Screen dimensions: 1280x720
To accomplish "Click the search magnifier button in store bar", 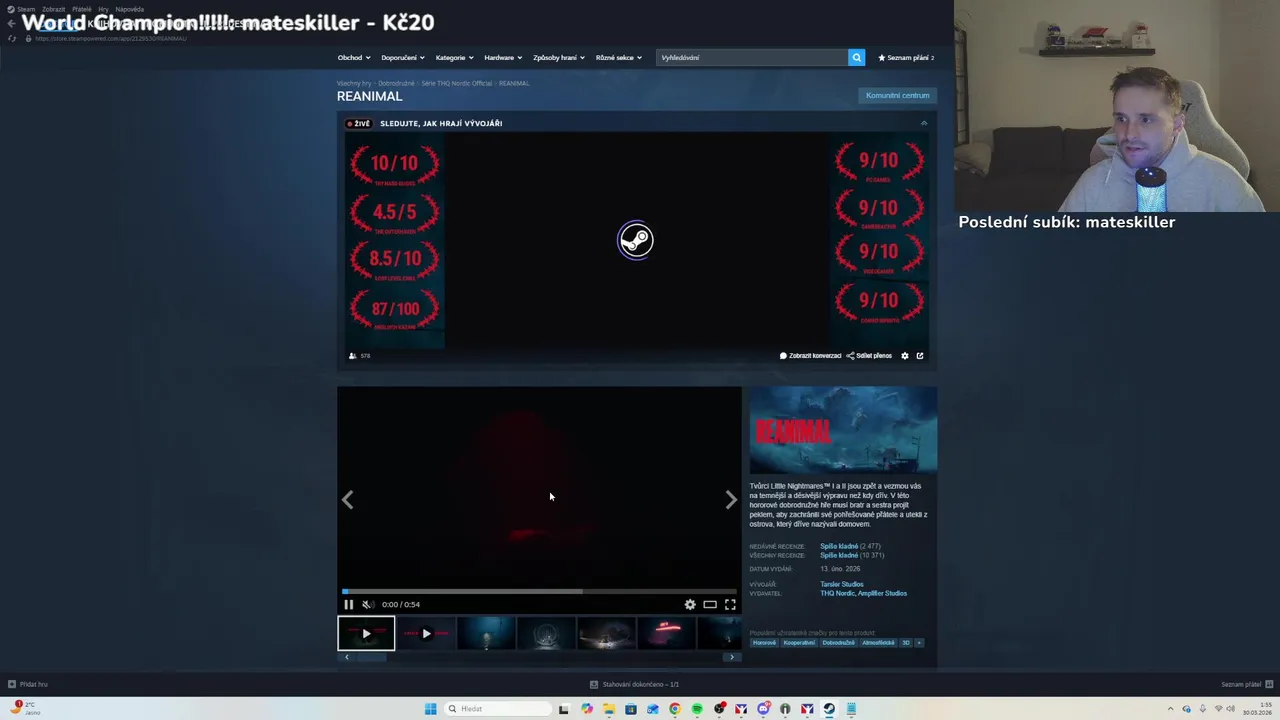I will pos(856,57).
